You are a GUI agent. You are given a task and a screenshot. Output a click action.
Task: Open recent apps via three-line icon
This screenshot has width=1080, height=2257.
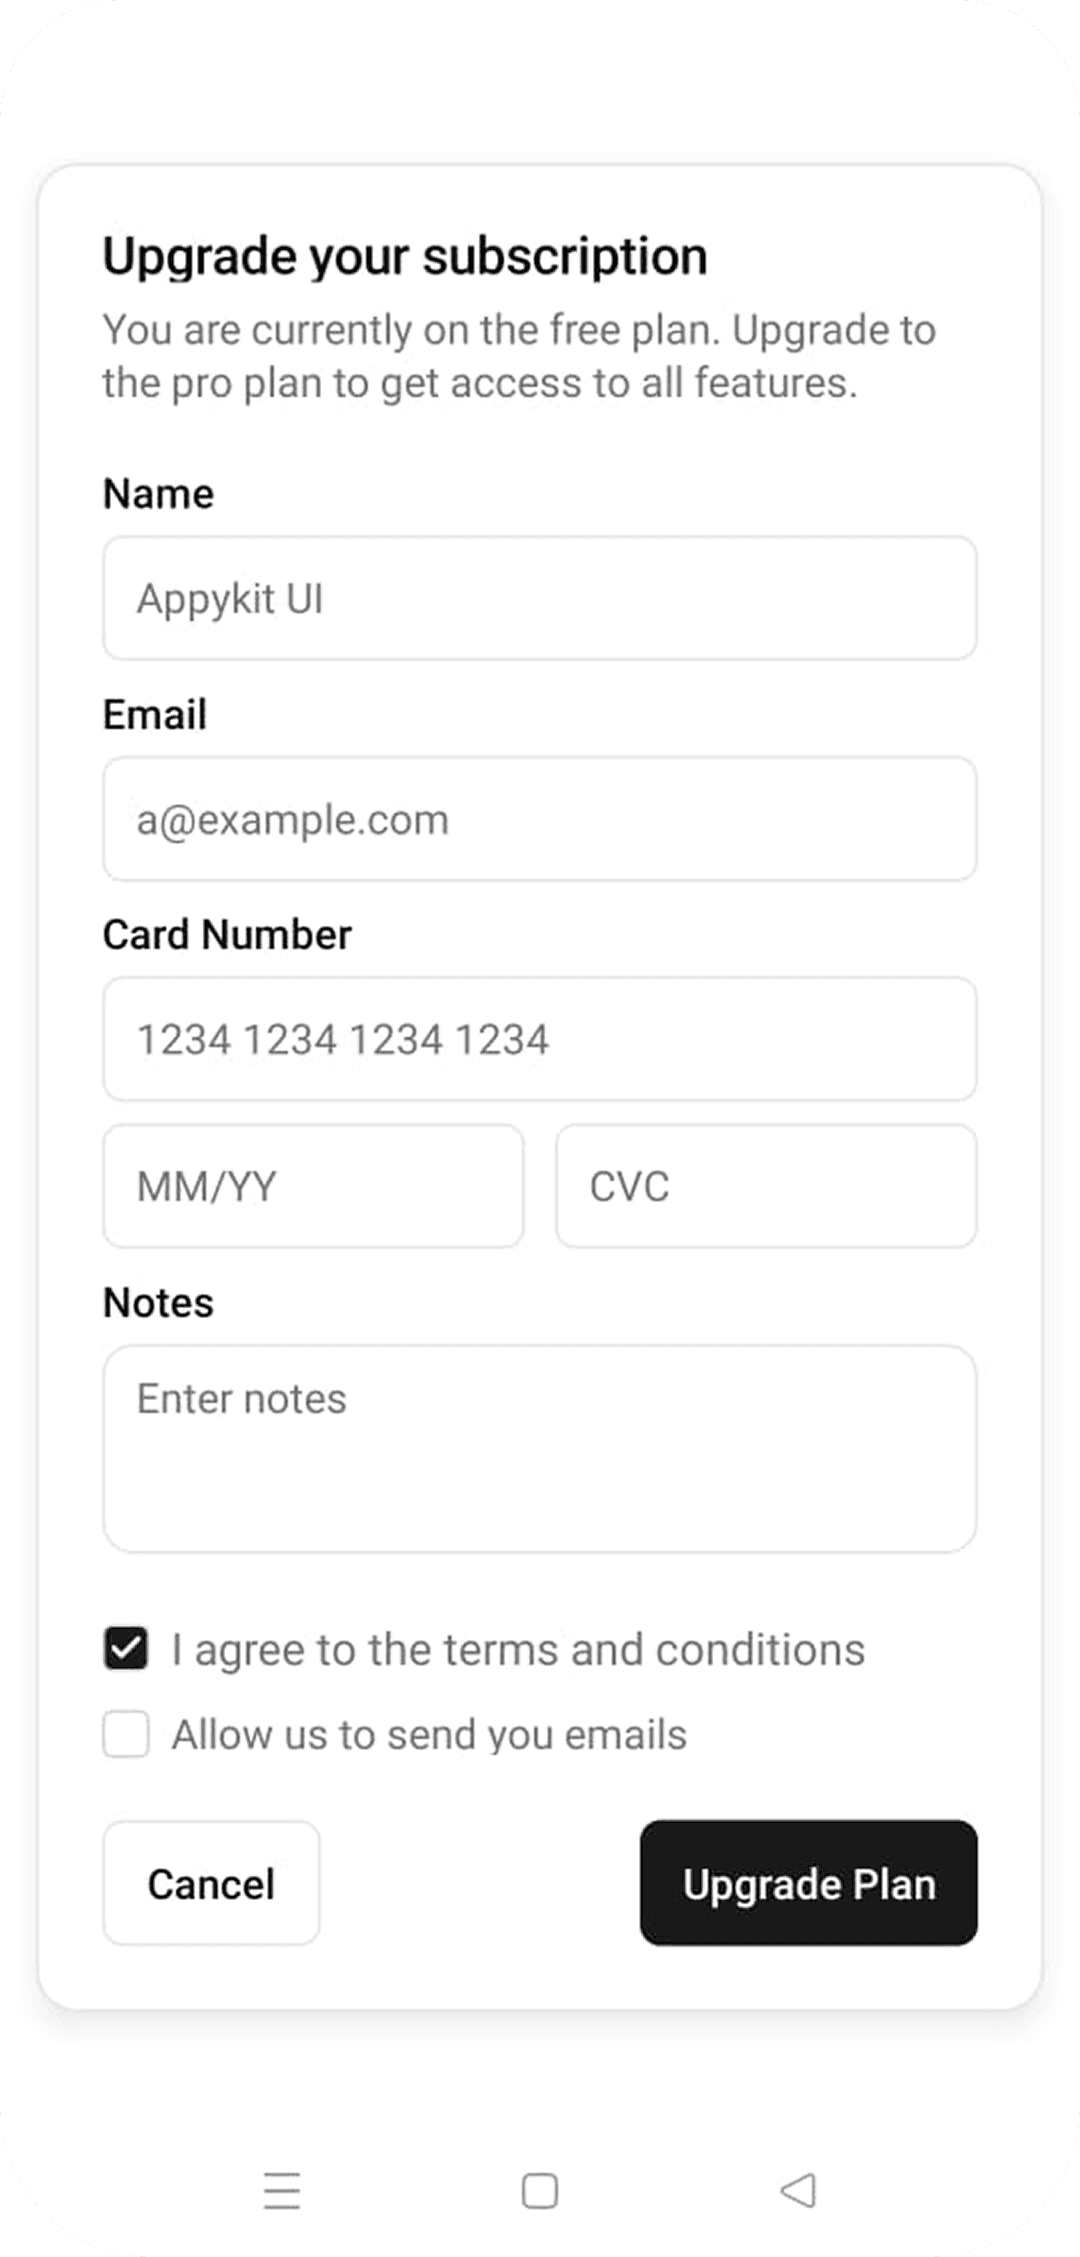282,2190
